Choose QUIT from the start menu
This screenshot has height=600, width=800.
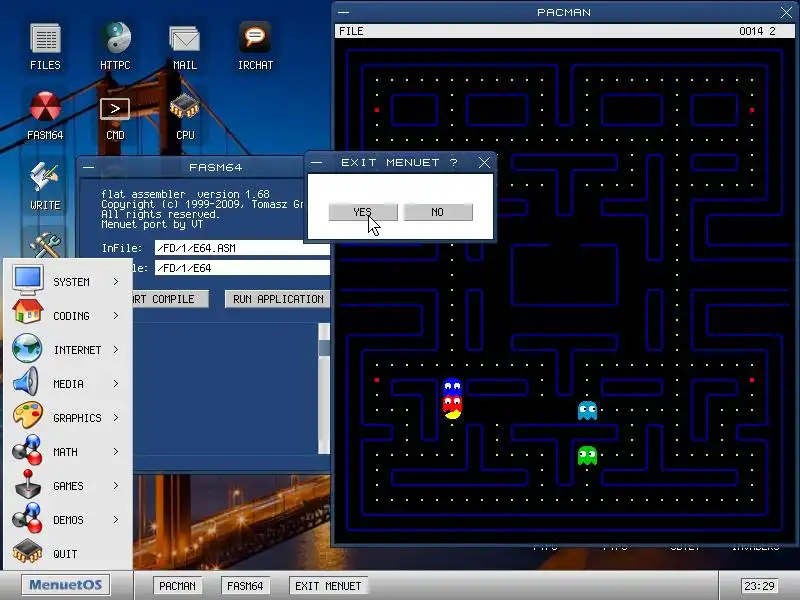coord(65,554)
